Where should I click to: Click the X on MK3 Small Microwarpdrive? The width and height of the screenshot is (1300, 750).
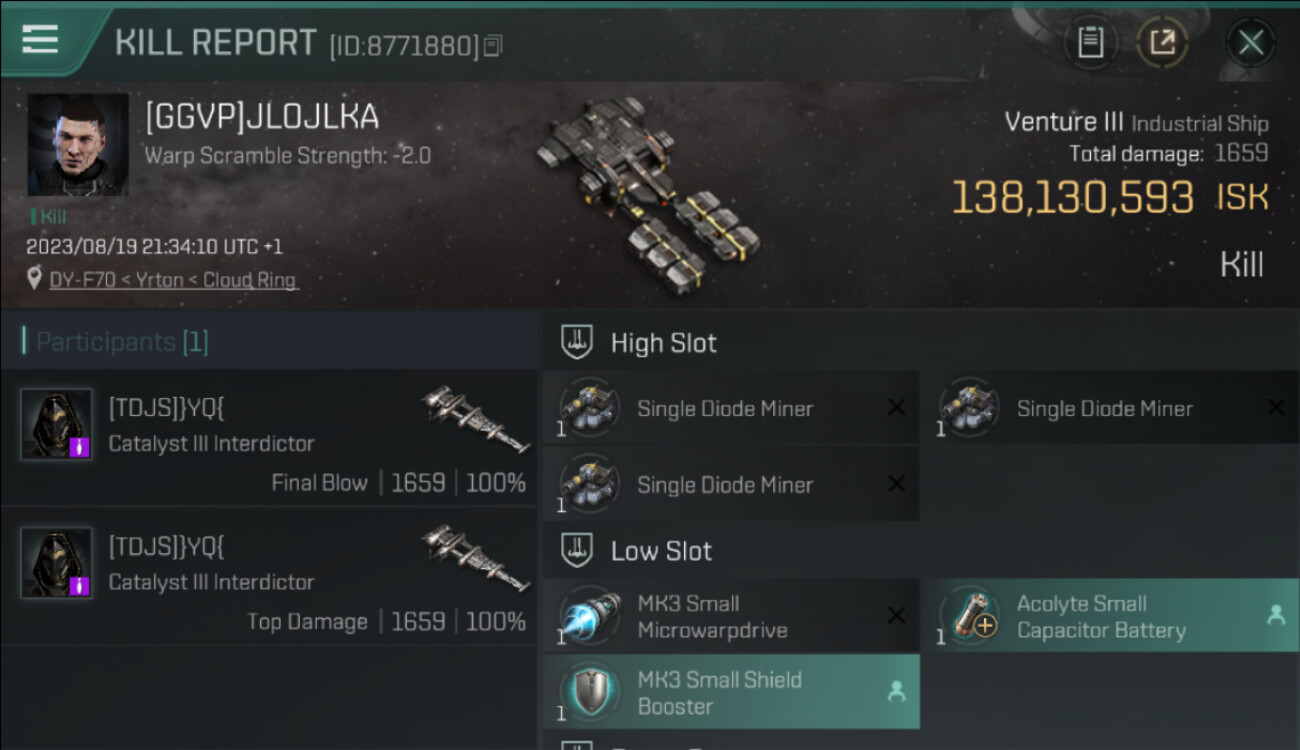coord(896,616)
